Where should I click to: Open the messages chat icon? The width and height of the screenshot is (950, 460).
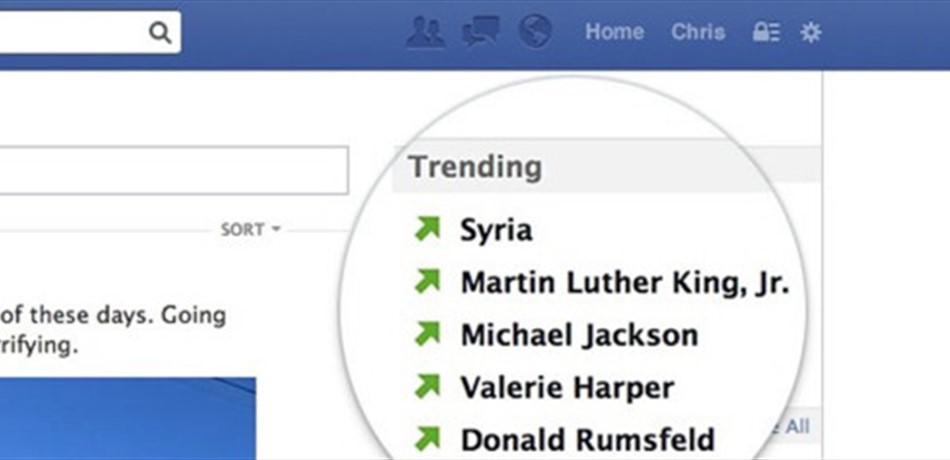[x=481, y=32]
